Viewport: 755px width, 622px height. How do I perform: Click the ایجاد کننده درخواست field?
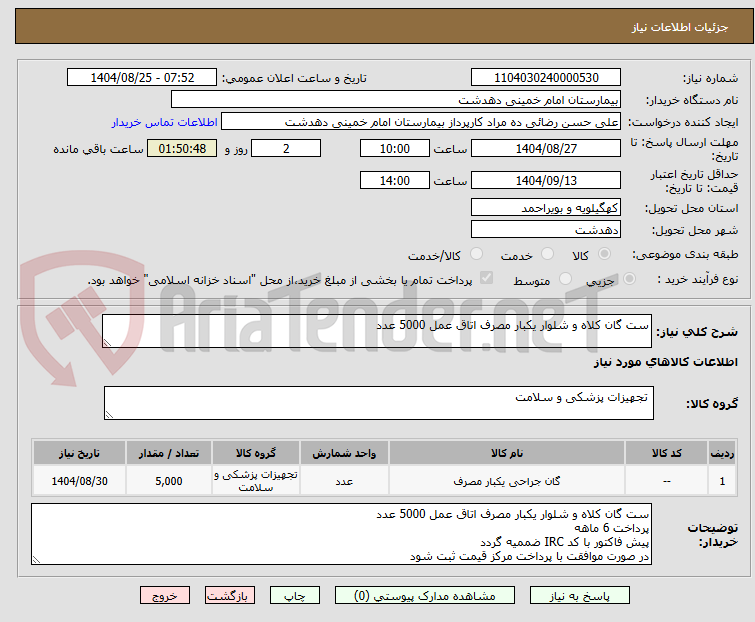coord(421,122)
